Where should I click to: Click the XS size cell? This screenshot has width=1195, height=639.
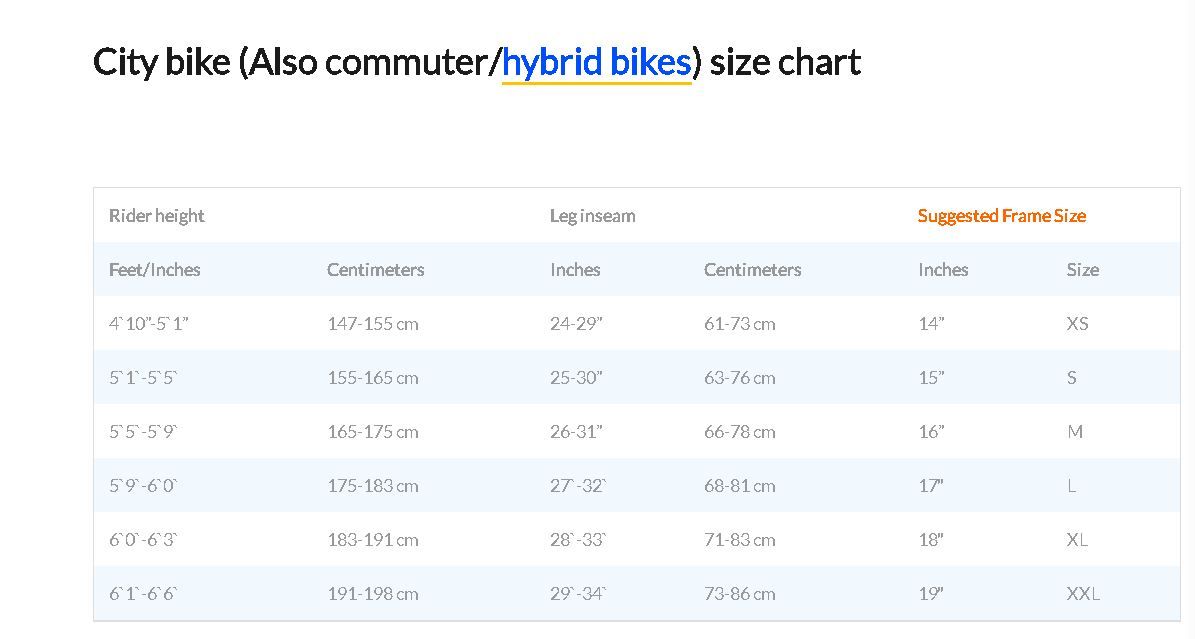(1077, 324)
